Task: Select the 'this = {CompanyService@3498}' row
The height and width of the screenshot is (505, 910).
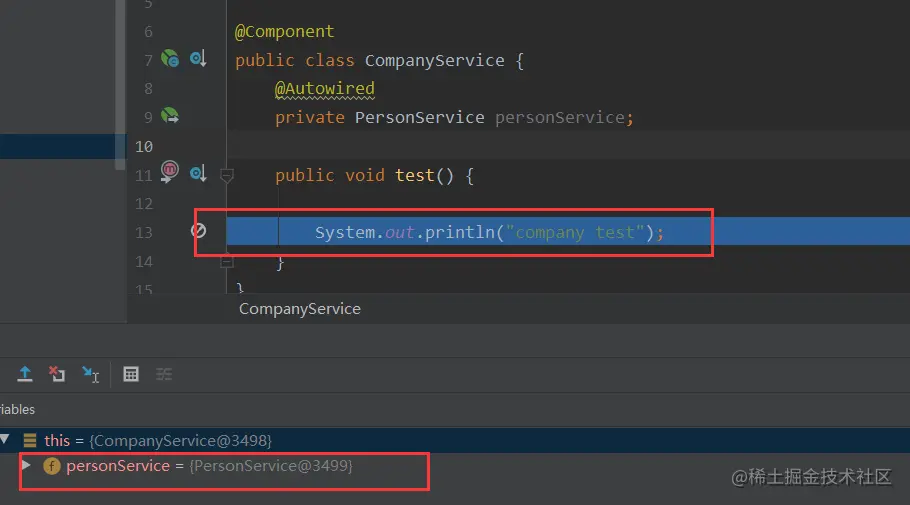Action: coord(455,441)
